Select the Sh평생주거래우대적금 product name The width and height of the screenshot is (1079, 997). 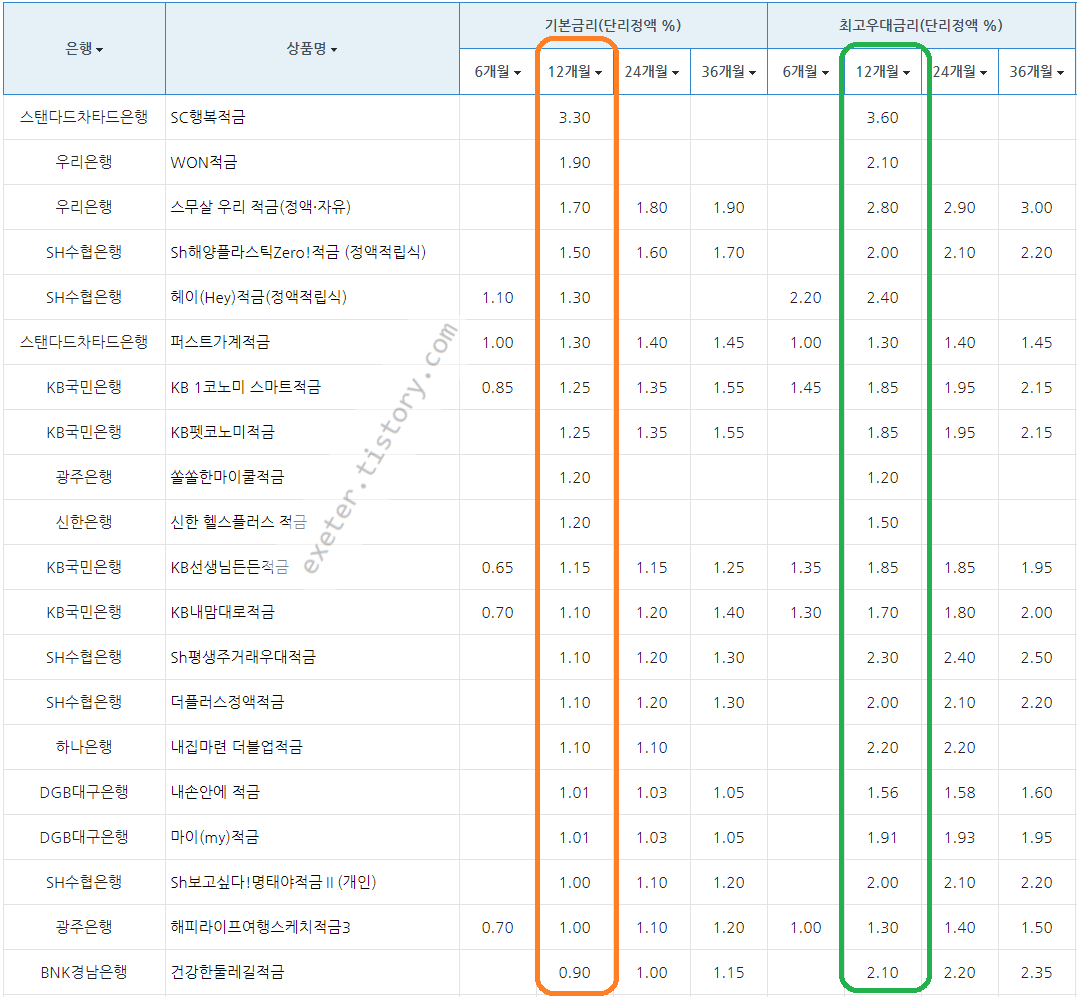pos(243,657)
